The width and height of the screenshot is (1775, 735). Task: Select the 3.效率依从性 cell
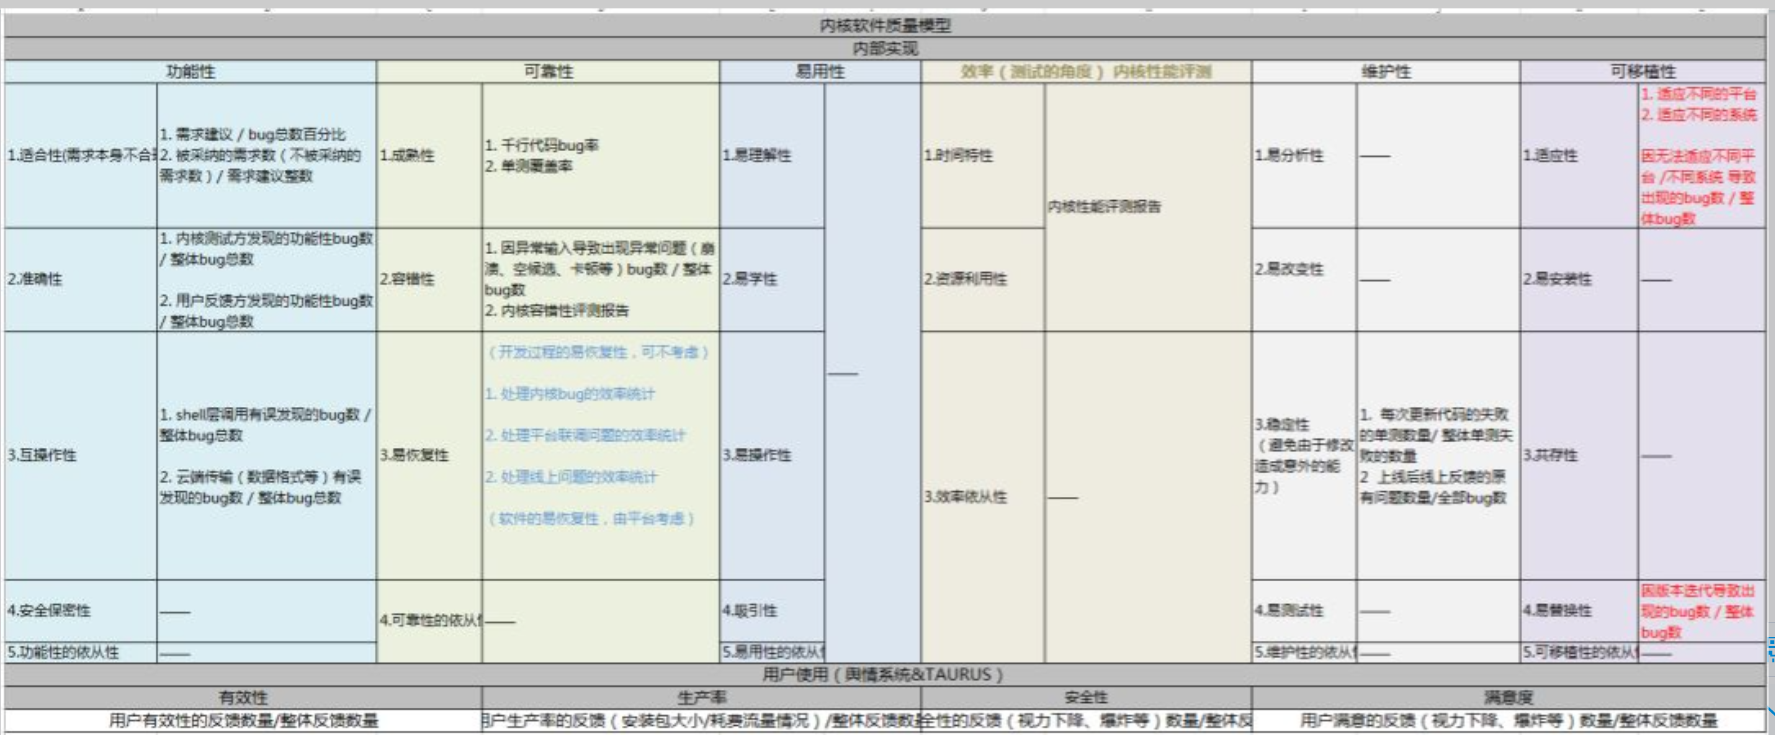click(982, 496)
